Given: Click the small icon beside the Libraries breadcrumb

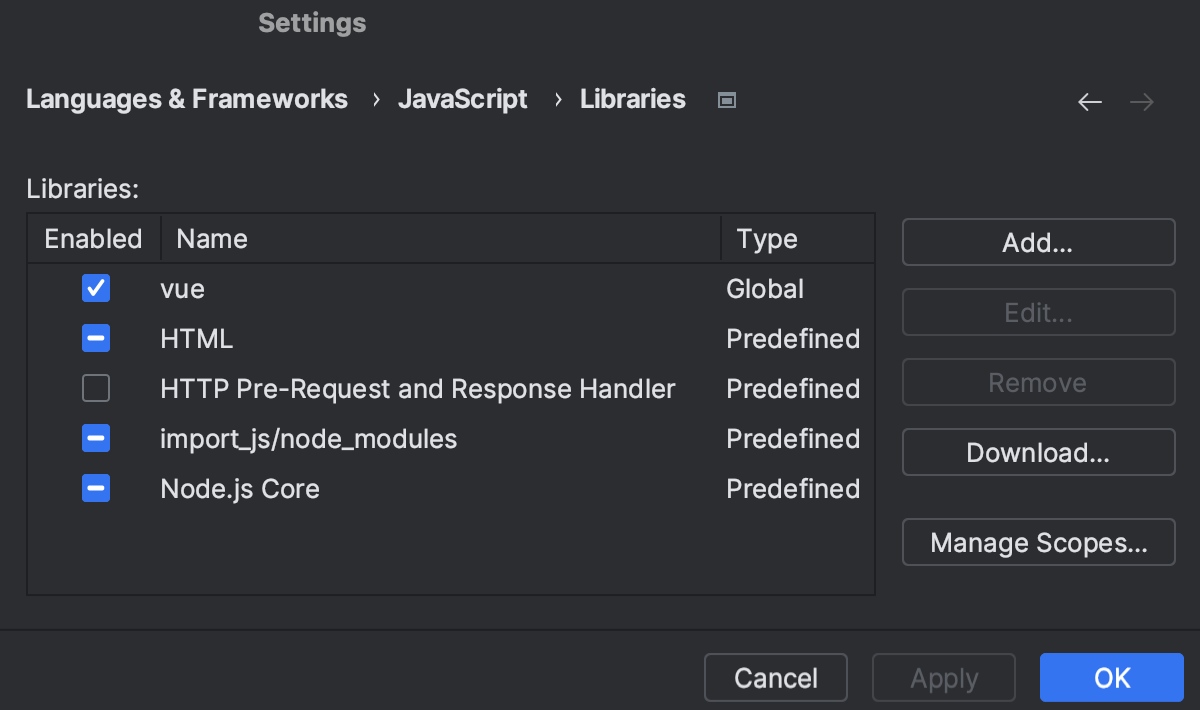Looking at the screenshot, I should point(726,99).
